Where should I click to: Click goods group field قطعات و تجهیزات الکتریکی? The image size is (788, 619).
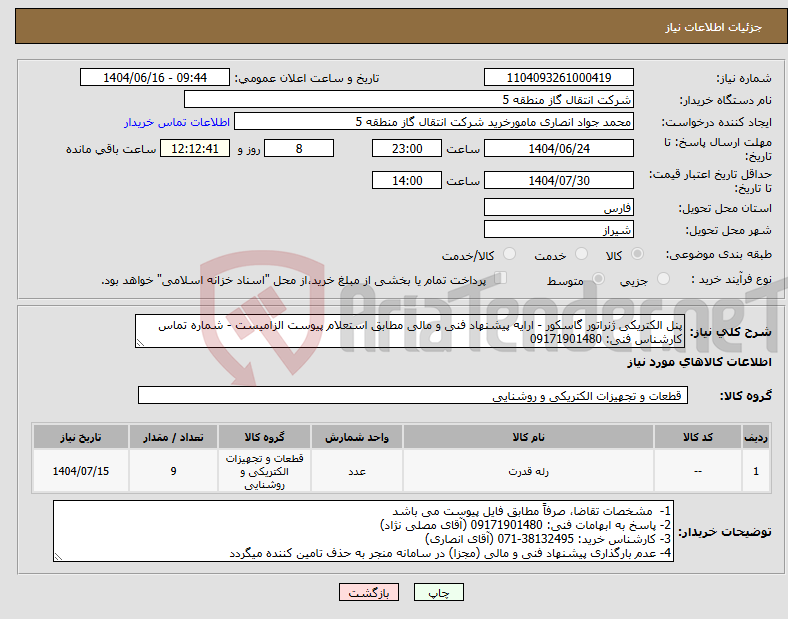point(413,395)
